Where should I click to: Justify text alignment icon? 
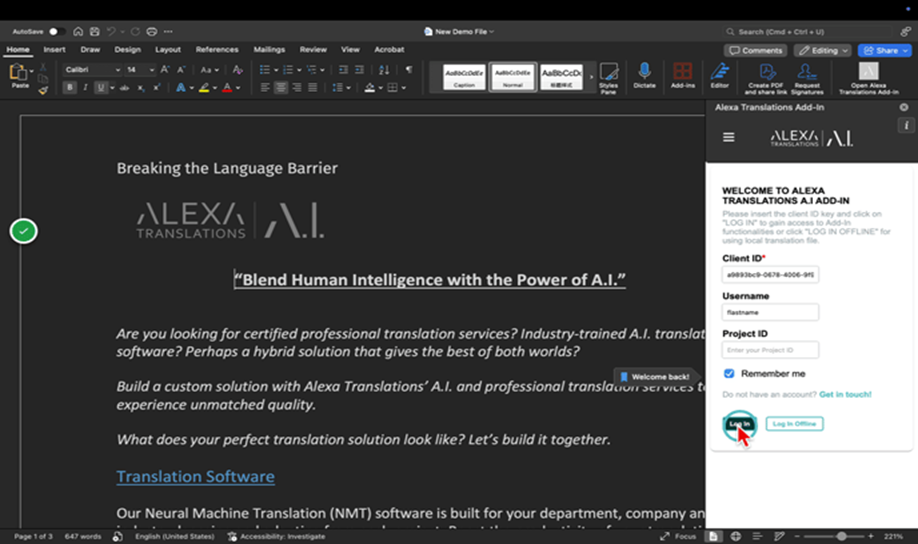pos(313,88)
